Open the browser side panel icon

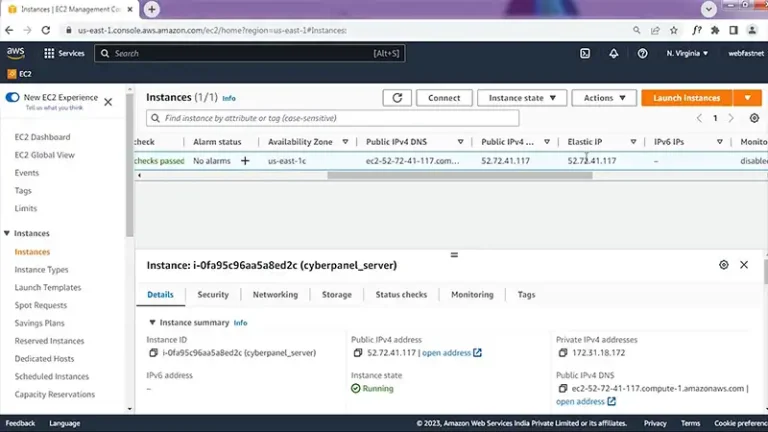(733, 30)
